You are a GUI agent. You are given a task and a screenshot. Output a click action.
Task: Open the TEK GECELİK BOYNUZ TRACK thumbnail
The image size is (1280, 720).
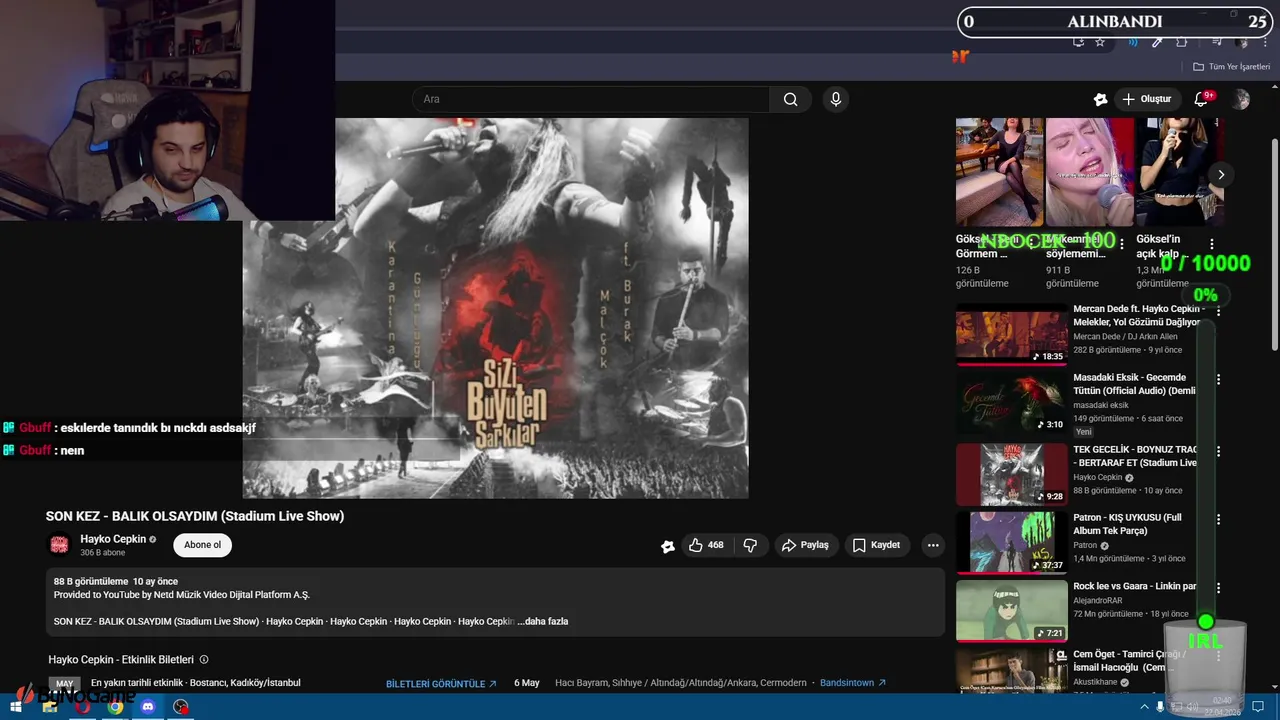1011,474
